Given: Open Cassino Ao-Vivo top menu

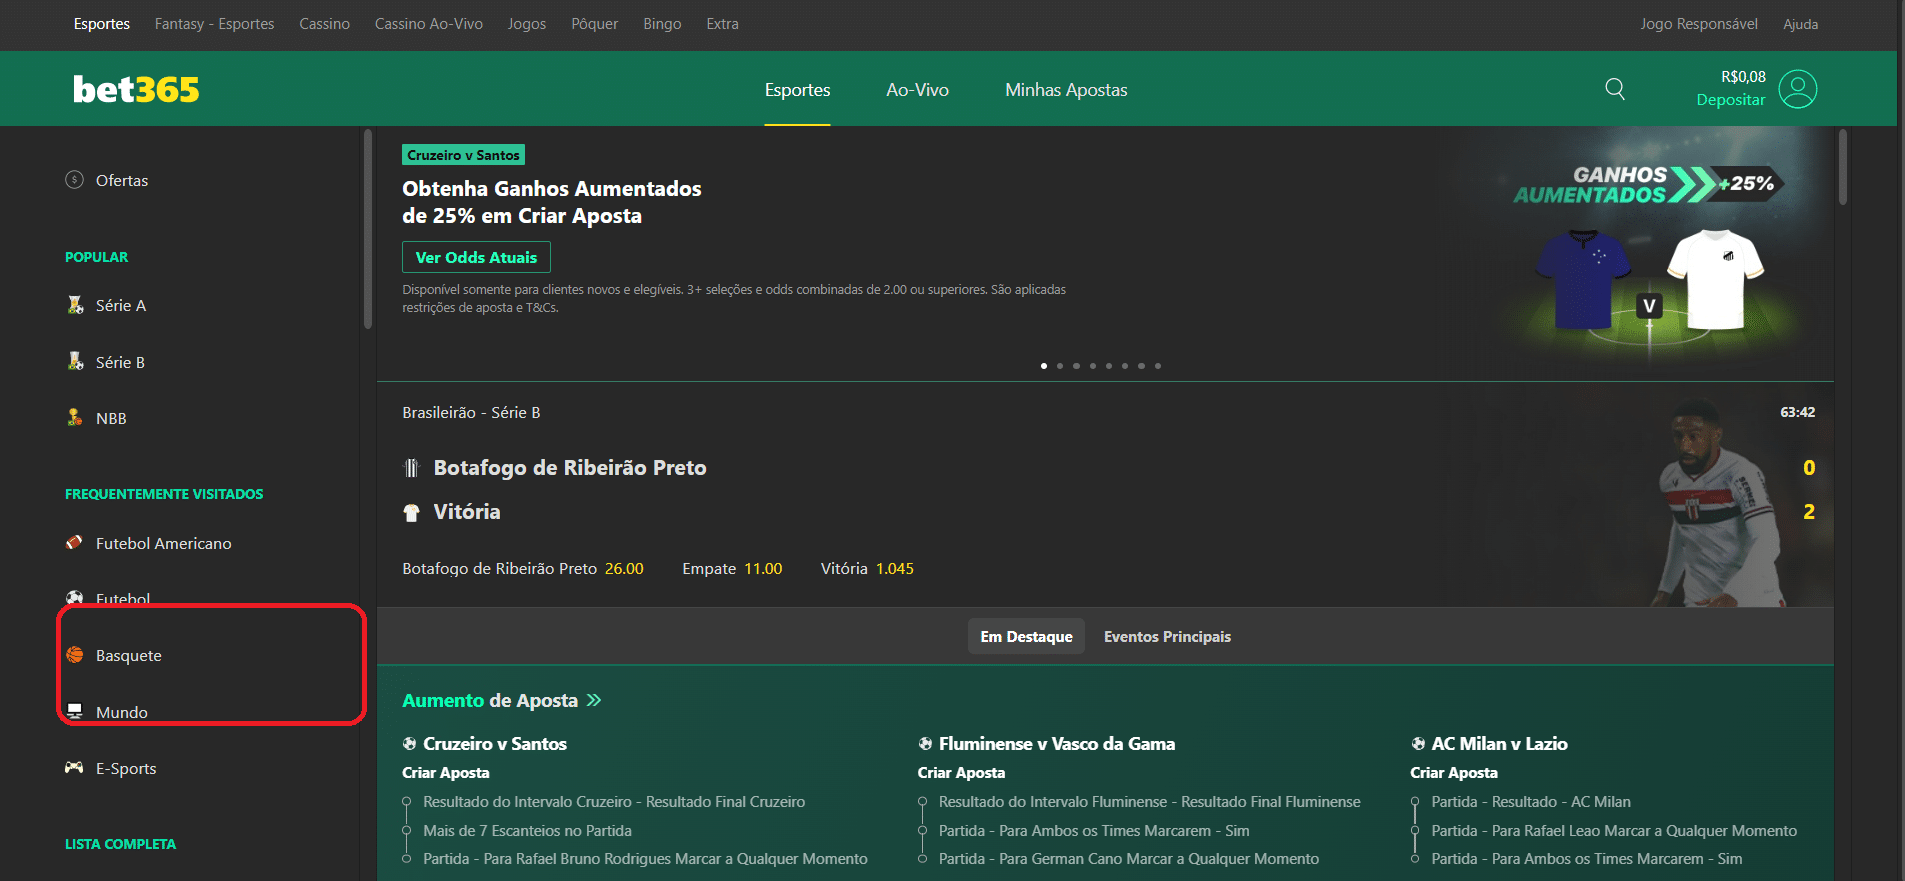Looking at the screenshot, I should [429, 24].
